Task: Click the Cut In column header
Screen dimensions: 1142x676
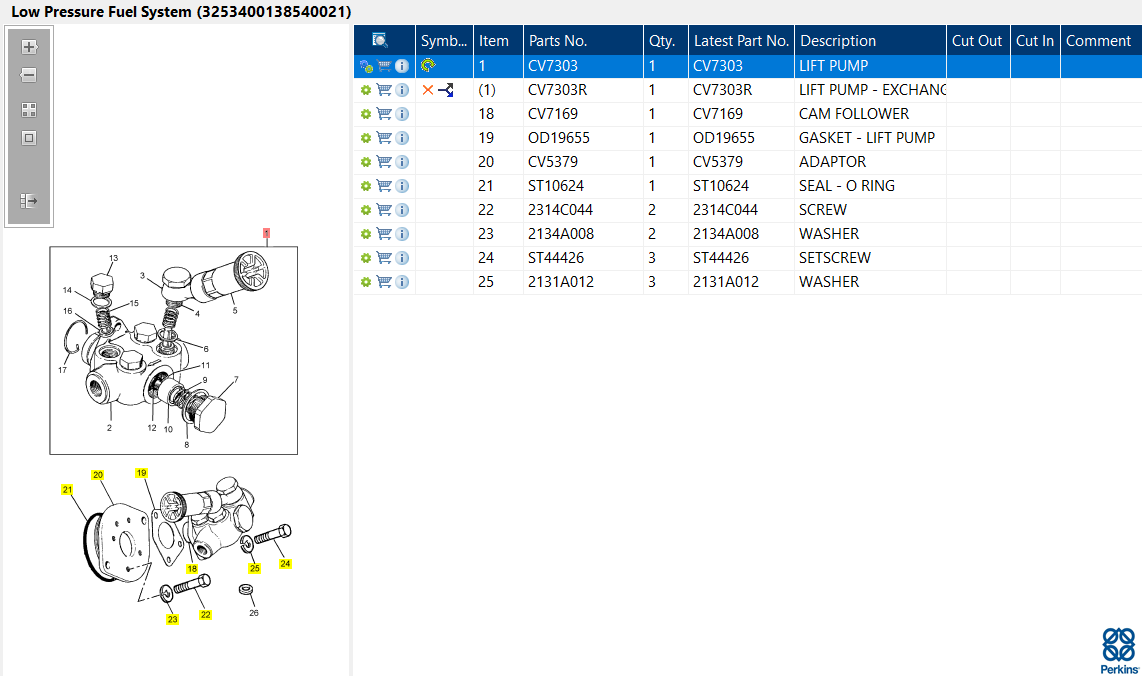Action: pyautogui.click(x=1035, y=41)
